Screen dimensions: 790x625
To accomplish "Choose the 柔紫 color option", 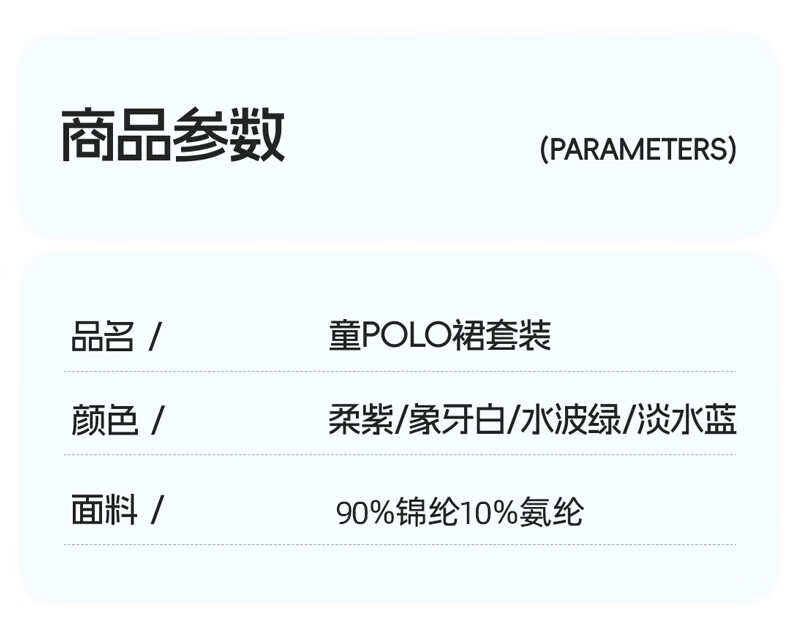I will coord(361,420).
